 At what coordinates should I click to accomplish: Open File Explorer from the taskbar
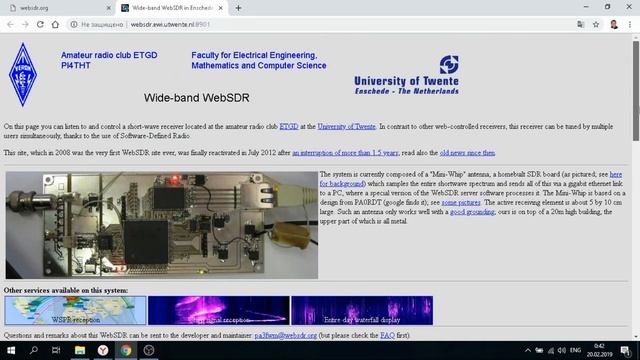pos(80,350)
